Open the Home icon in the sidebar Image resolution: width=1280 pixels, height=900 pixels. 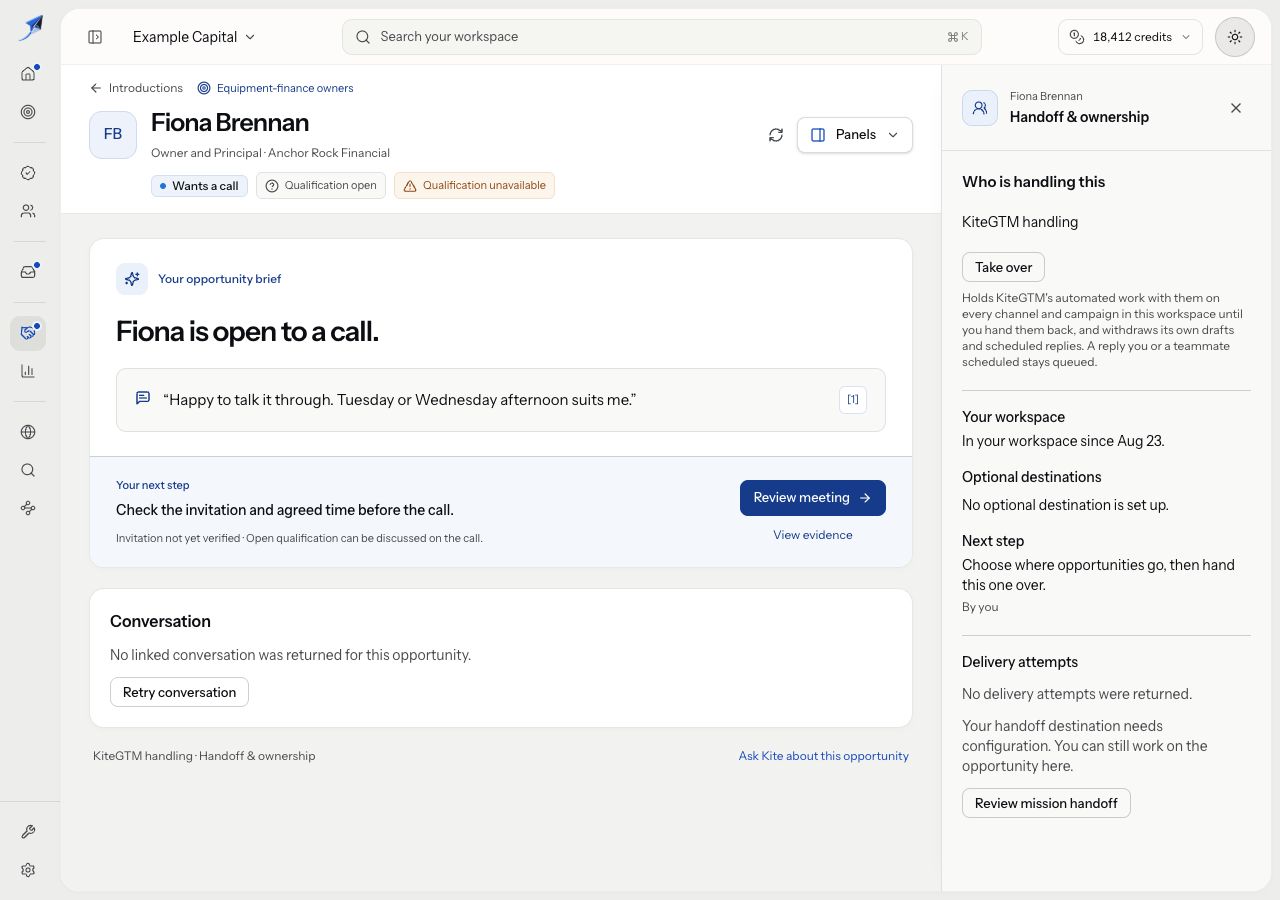(x=28, y=74)
